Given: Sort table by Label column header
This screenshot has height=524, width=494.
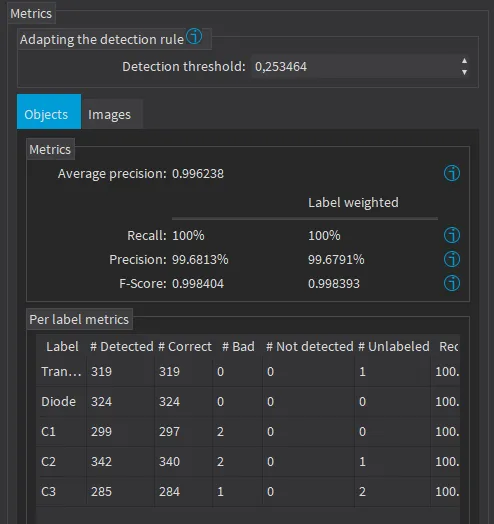Looking at the screenshot, I should click(x=62, y=347).
